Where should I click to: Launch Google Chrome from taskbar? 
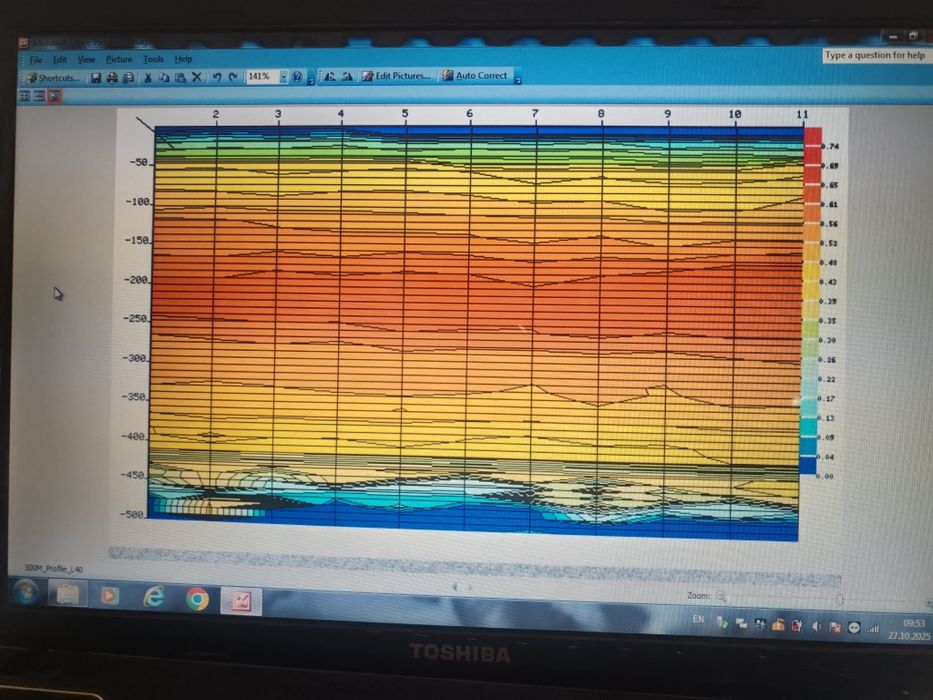197,599
